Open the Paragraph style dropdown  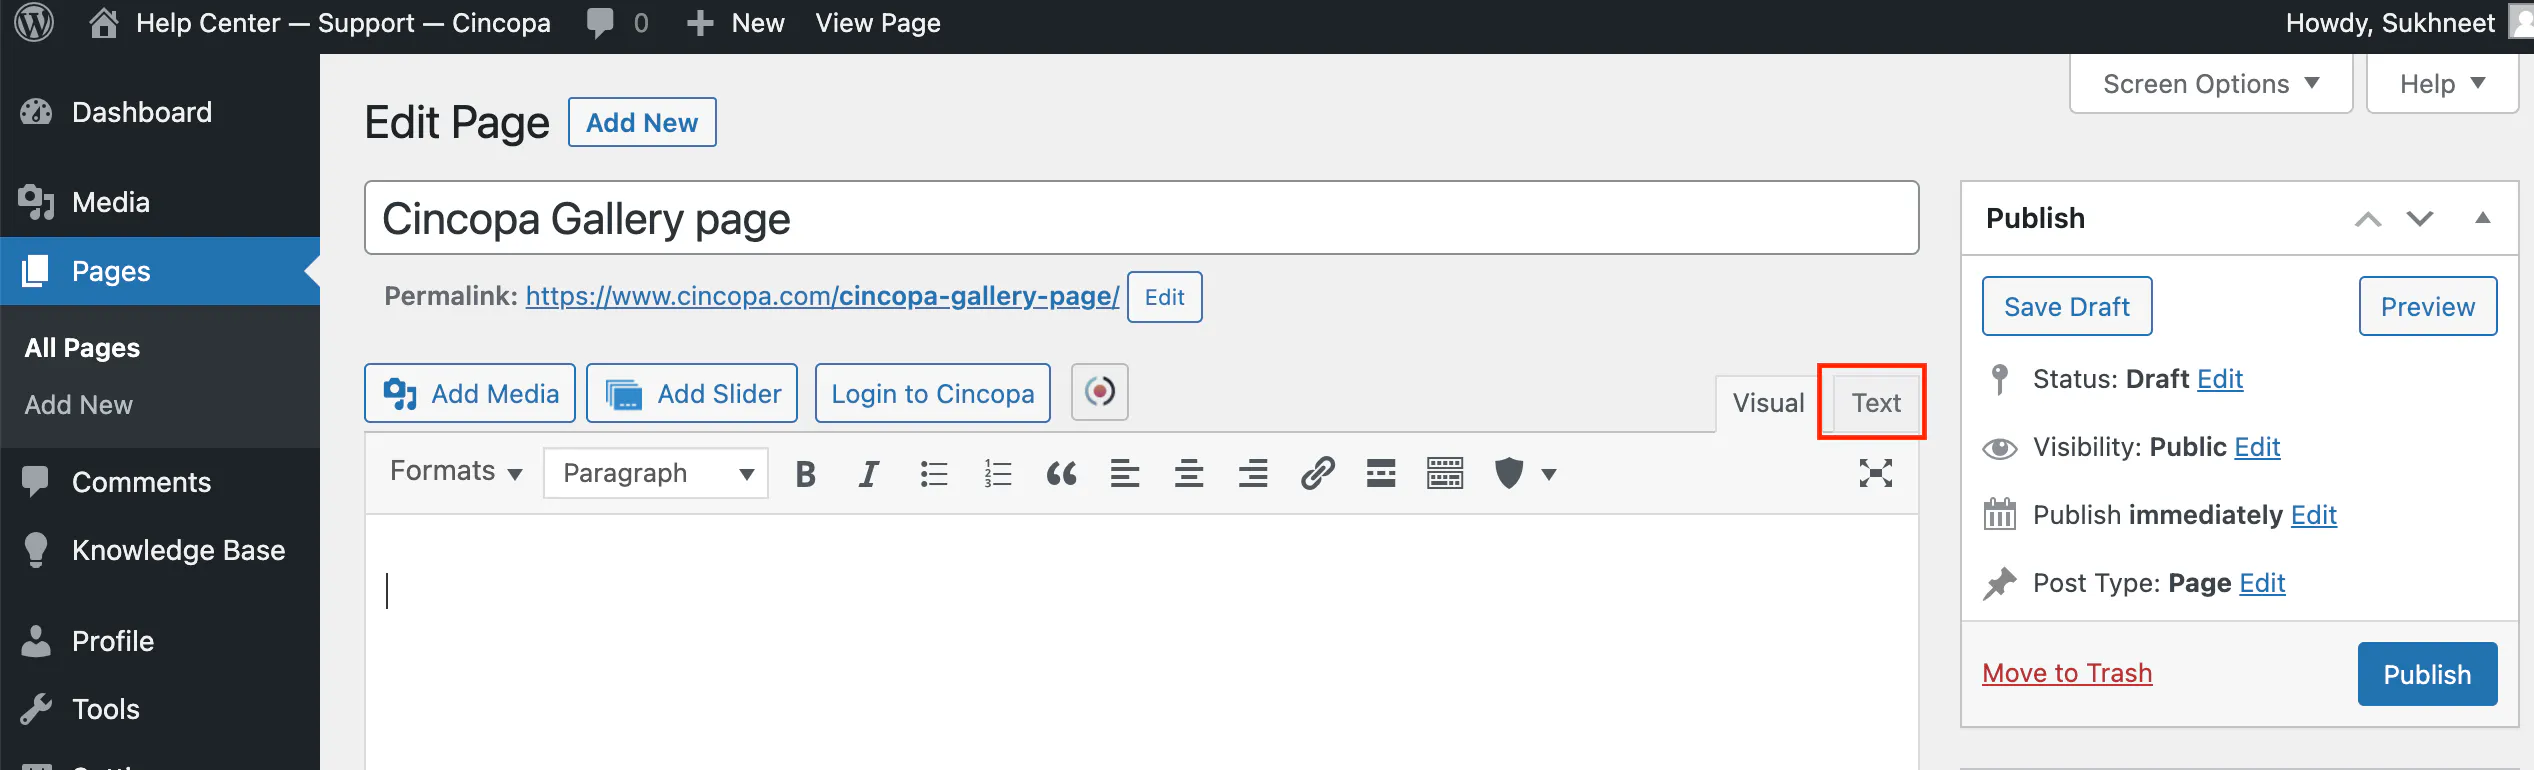tap(656, 473)
